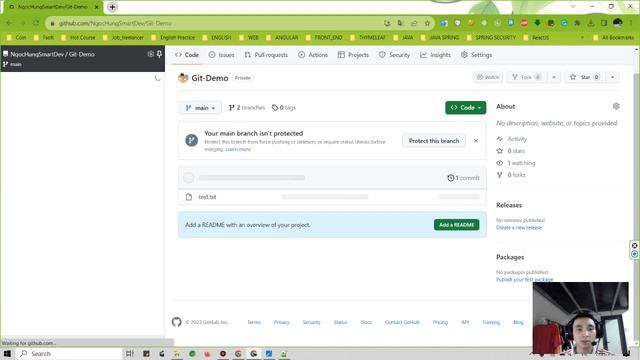Click Create a new release link
This screenshot has width=640, height=360.
(519, 228)
